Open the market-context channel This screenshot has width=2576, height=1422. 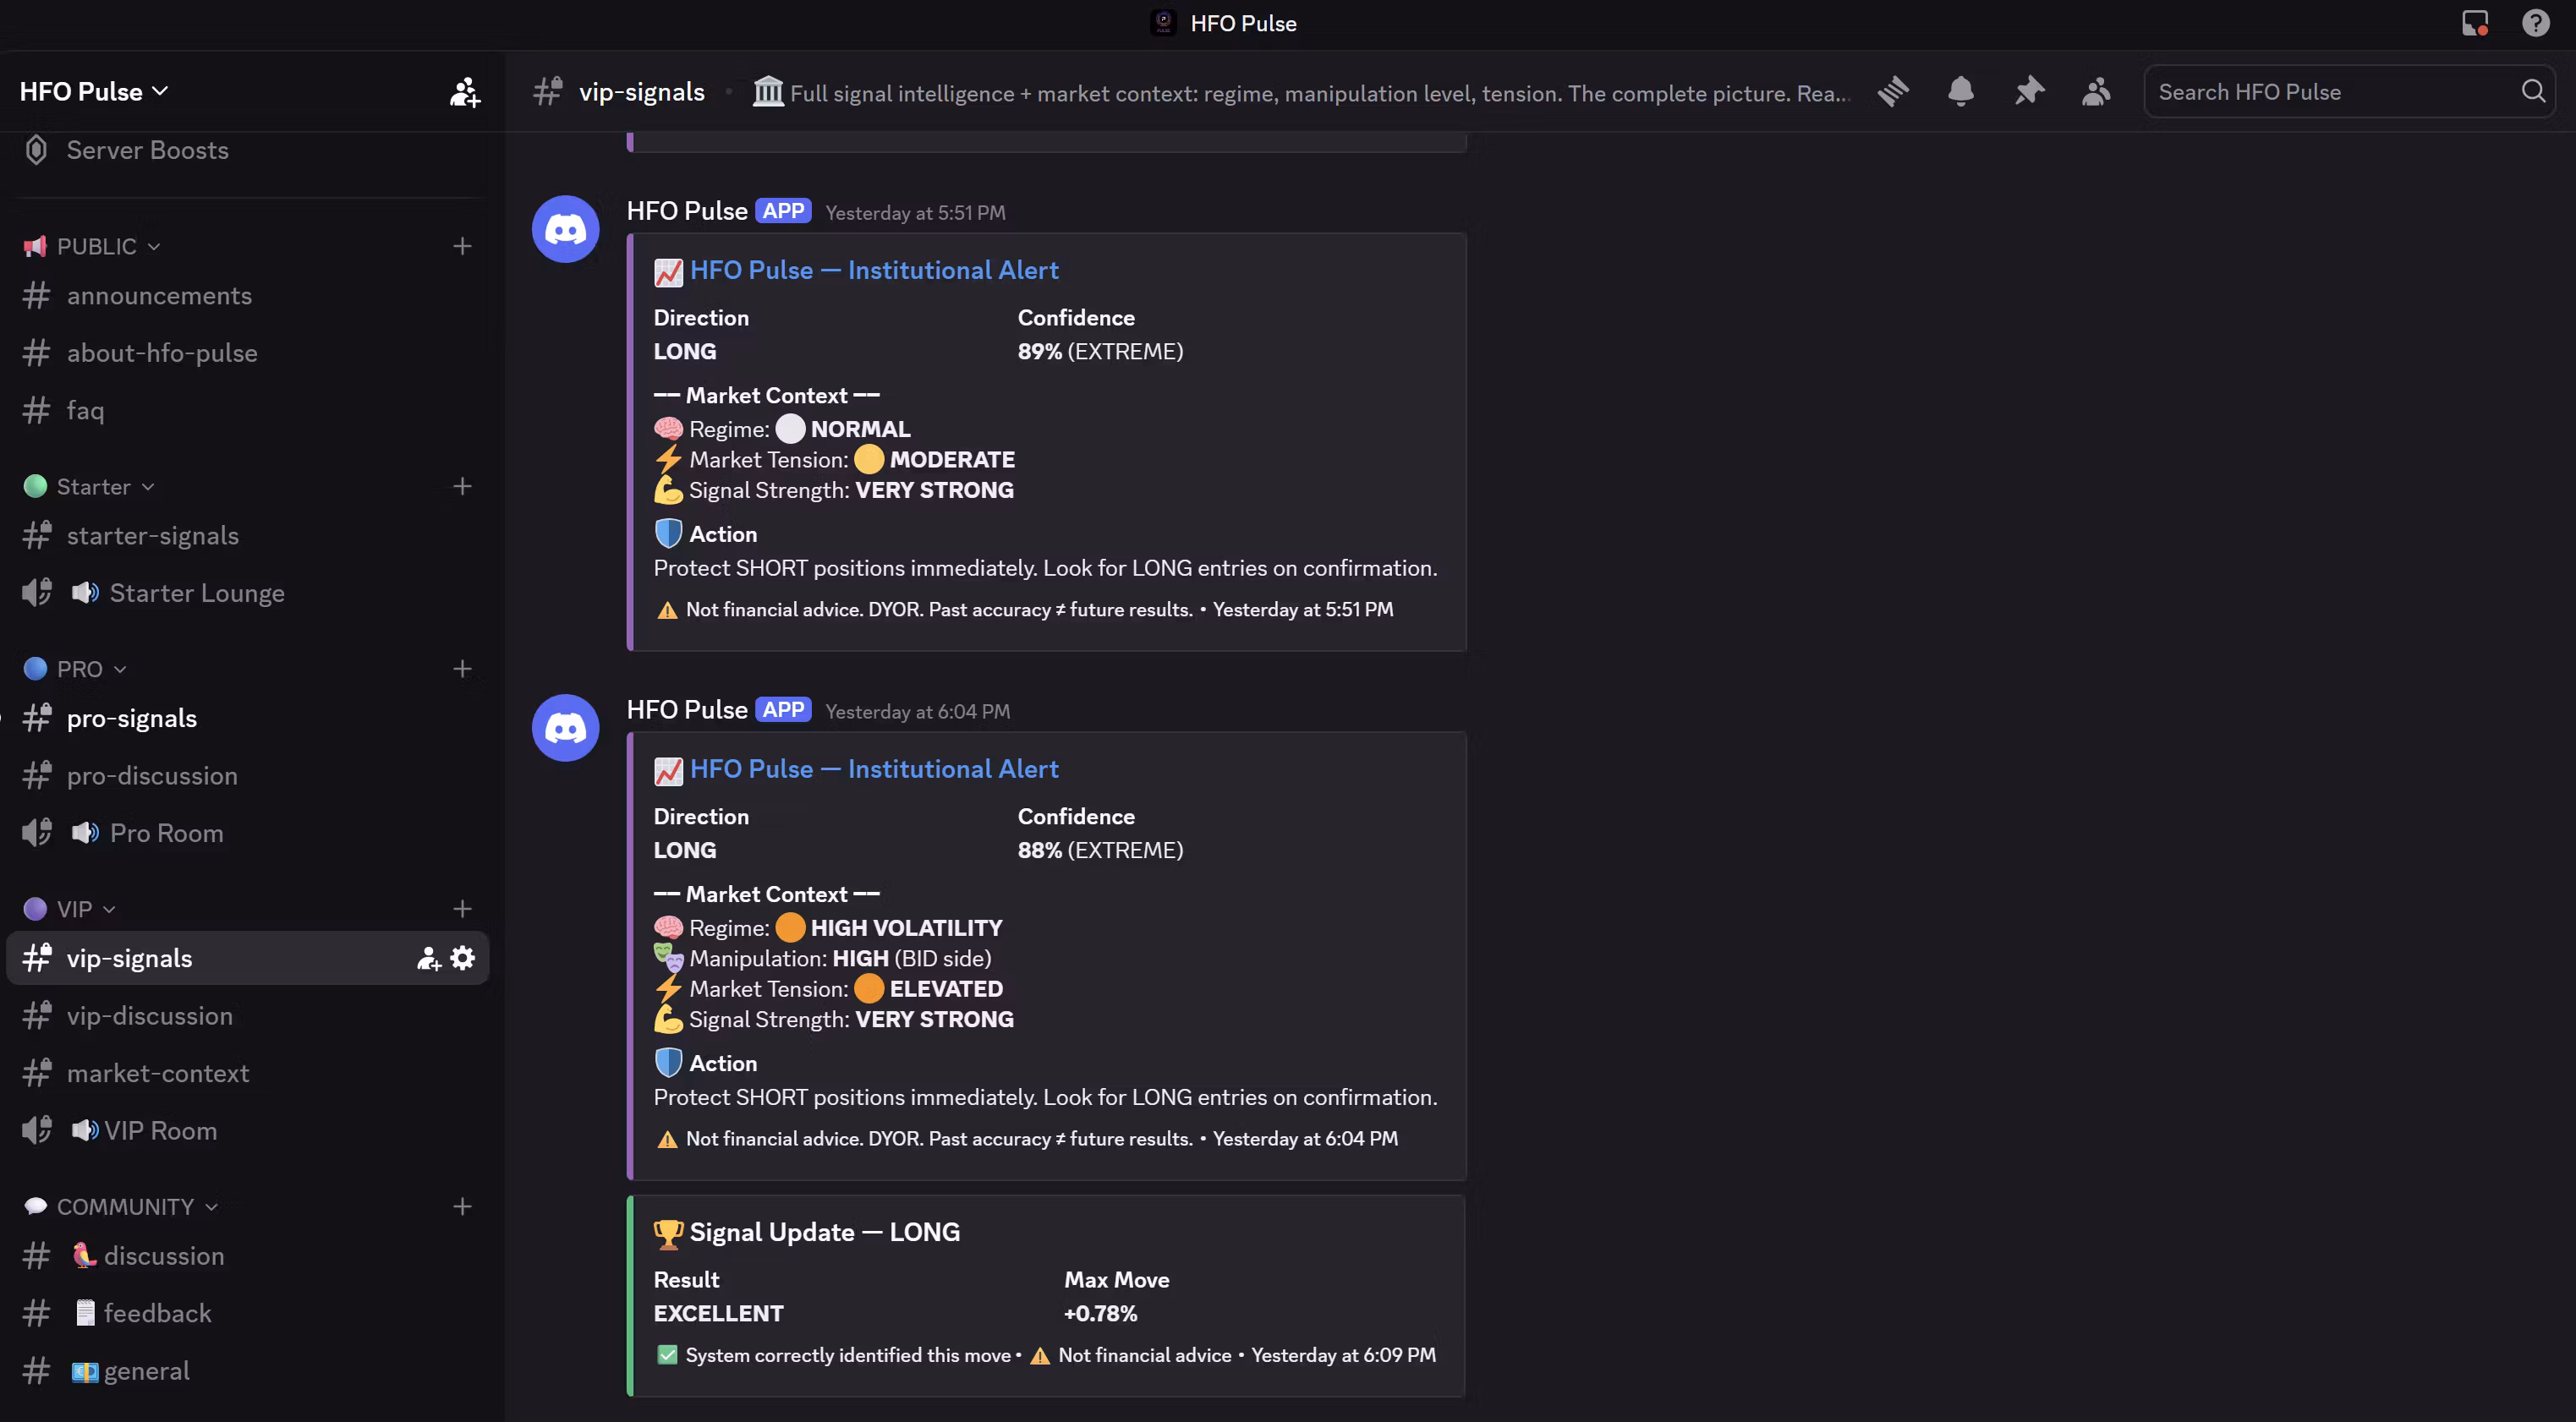pyautogui.click(x=247, y=1073)
